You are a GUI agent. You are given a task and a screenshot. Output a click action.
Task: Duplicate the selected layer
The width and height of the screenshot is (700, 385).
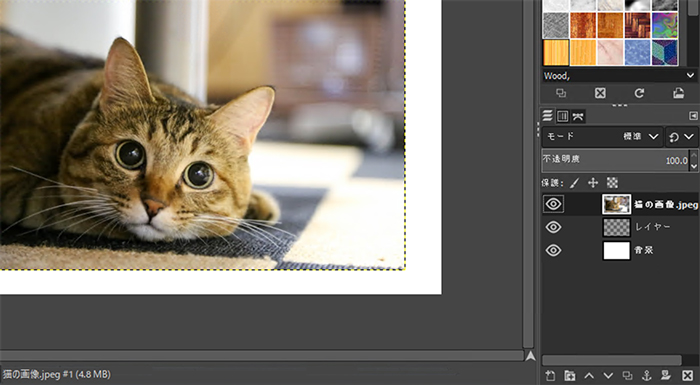point(628,376)
